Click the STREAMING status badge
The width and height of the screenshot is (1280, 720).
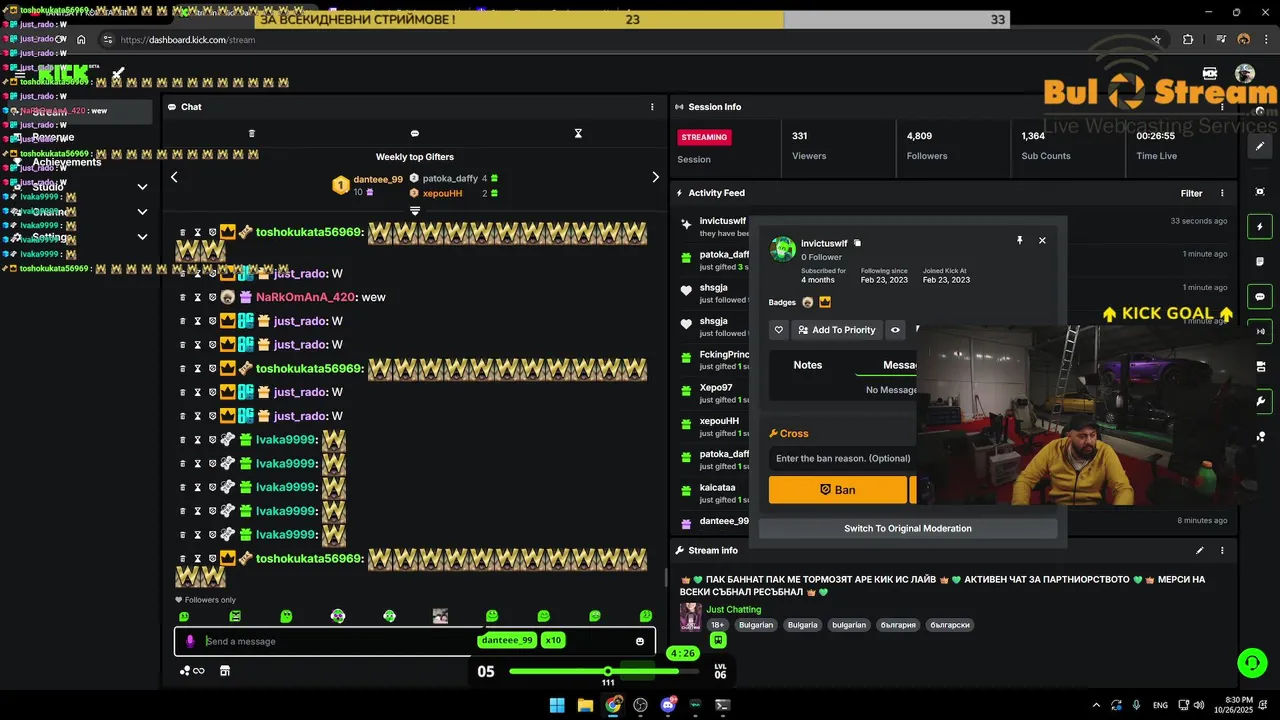[x=704, y=137]
